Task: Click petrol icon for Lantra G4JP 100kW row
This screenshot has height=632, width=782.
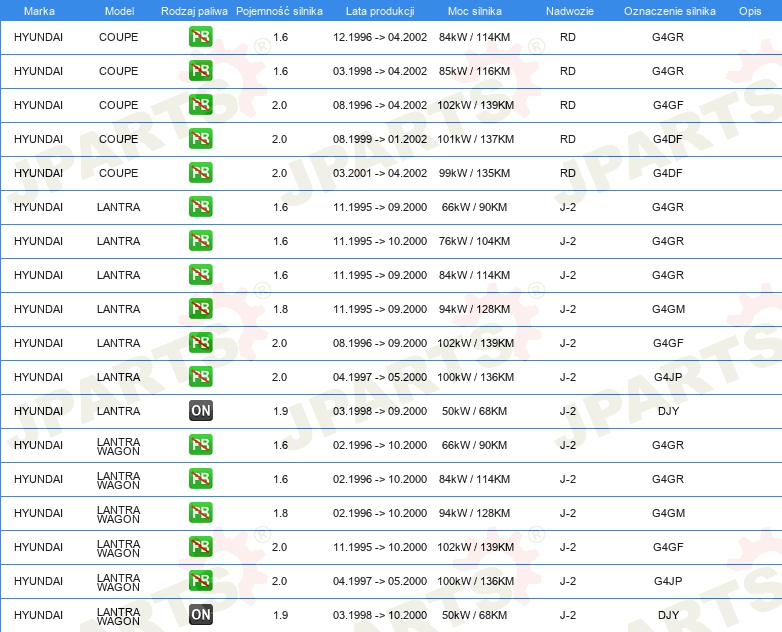Action: [200, 377]
